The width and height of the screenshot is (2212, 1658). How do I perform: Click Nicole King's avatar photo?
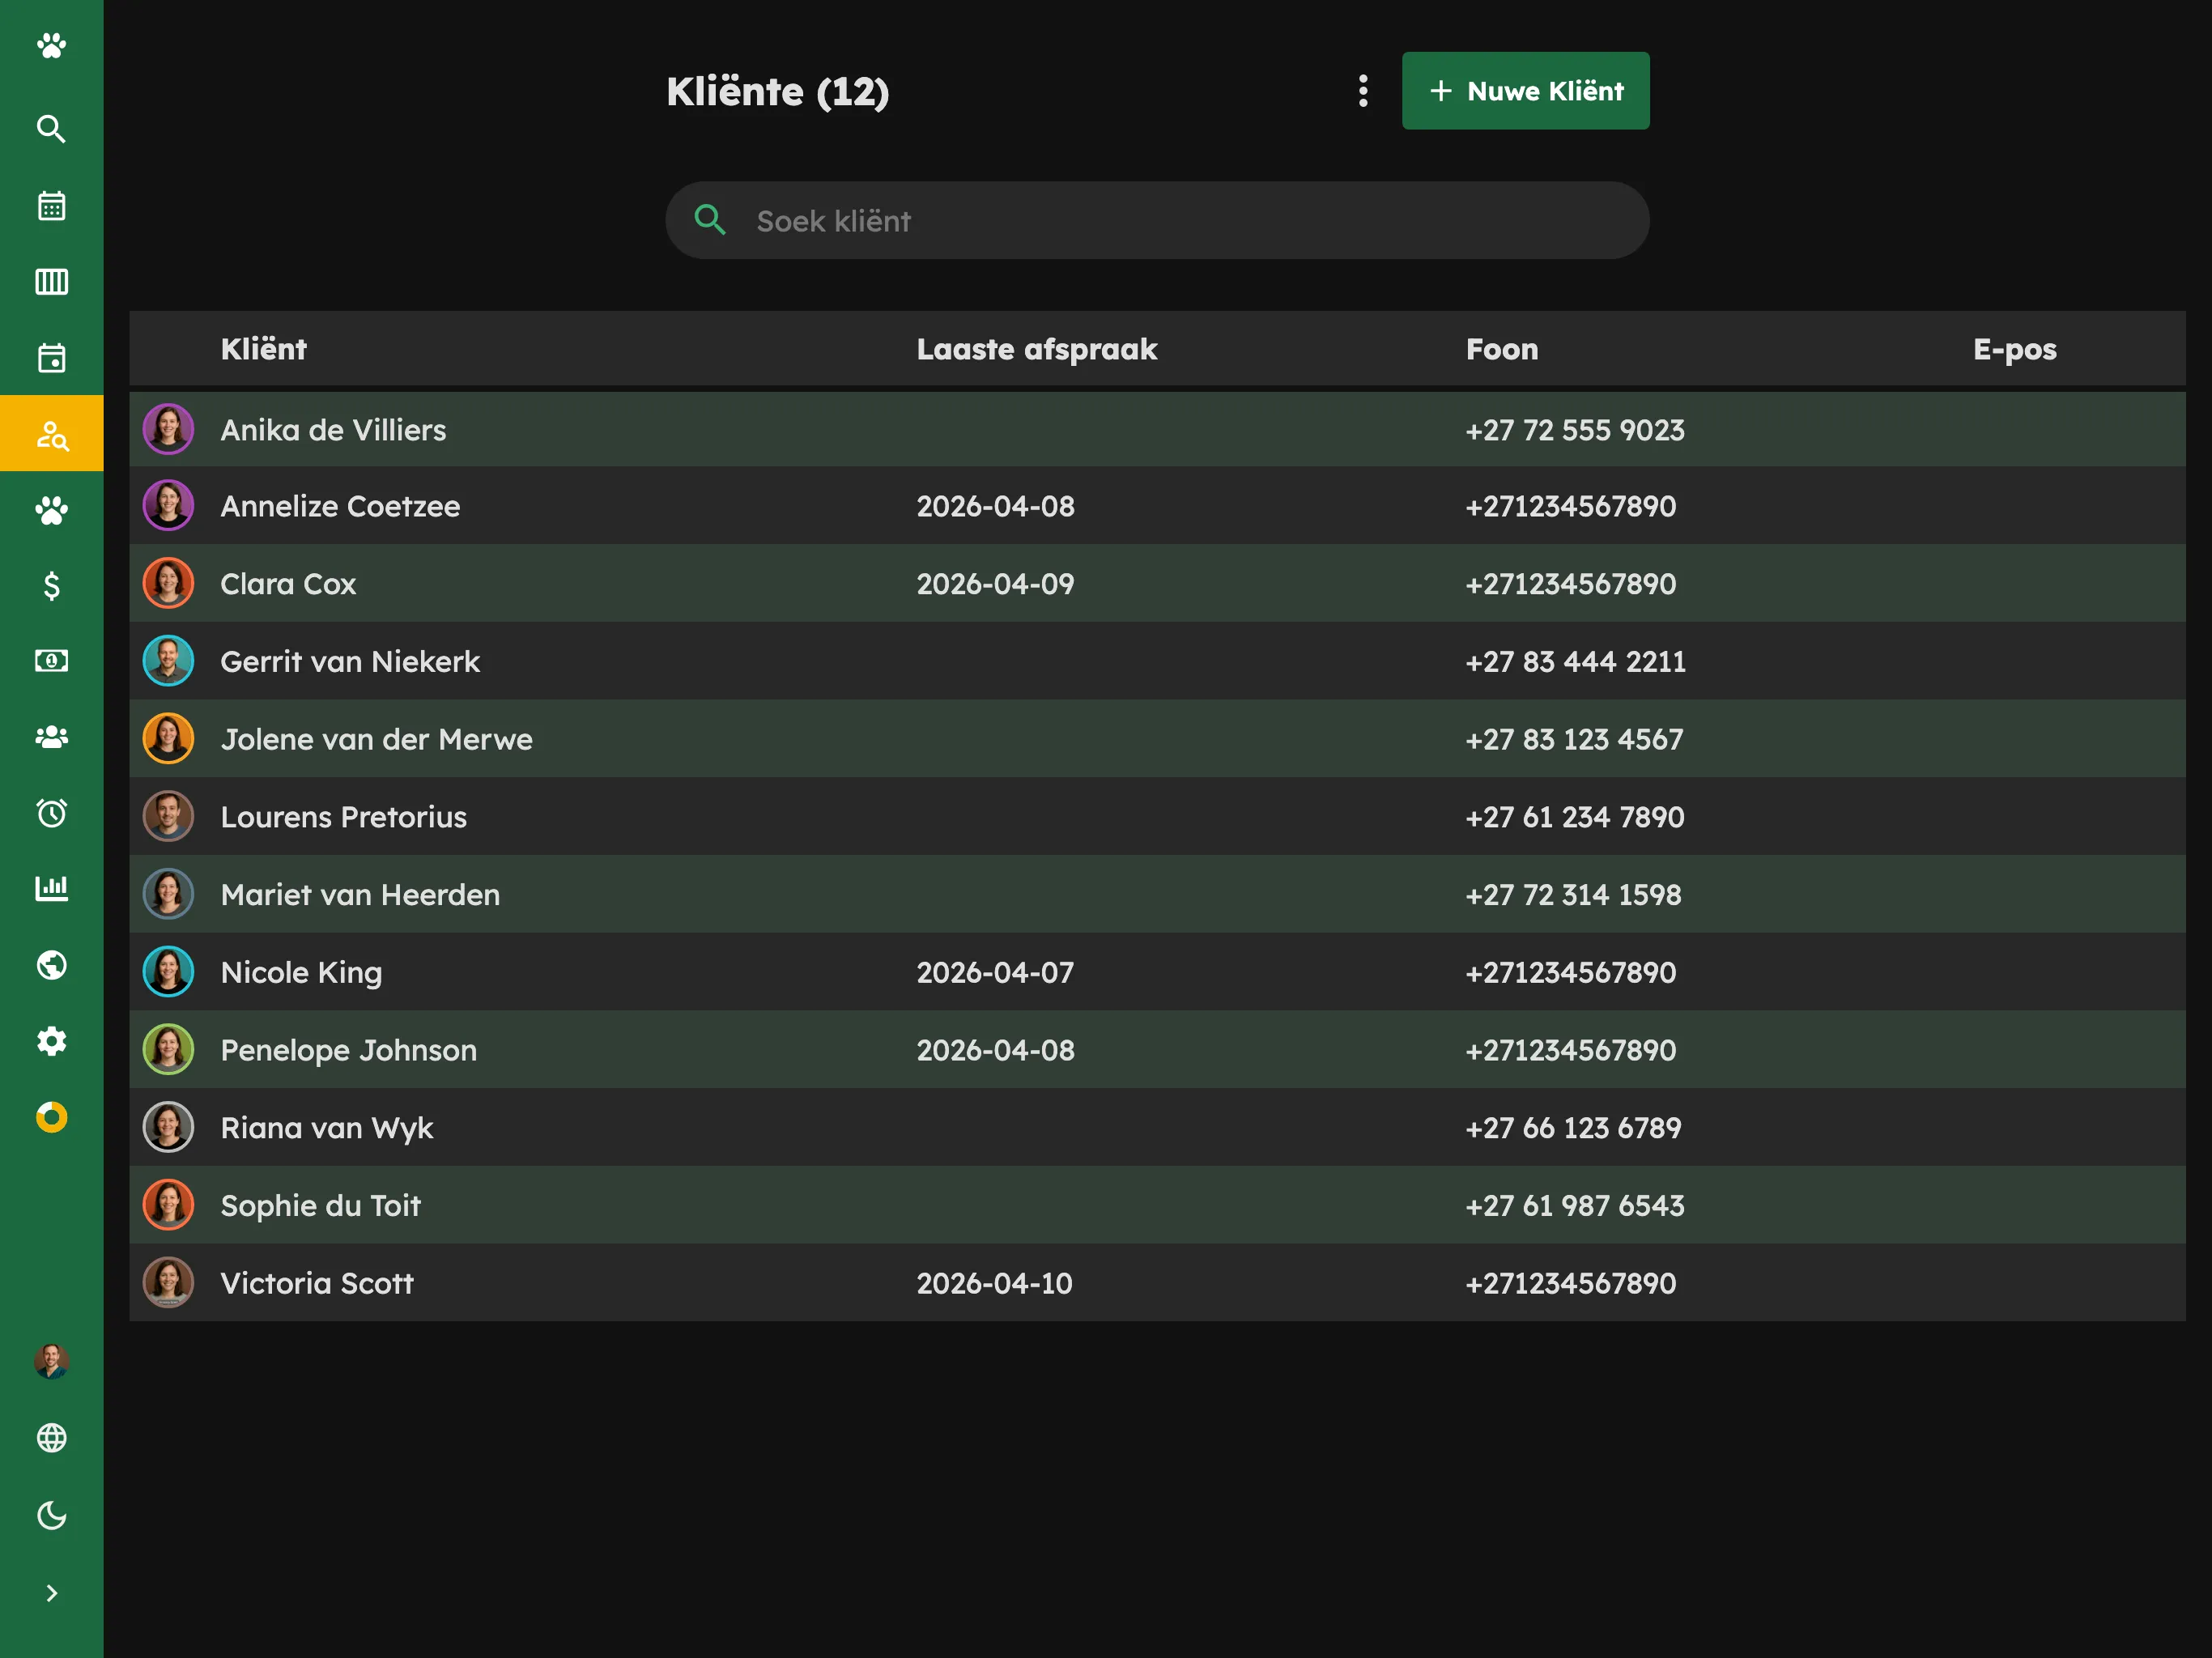pos(168,973)
